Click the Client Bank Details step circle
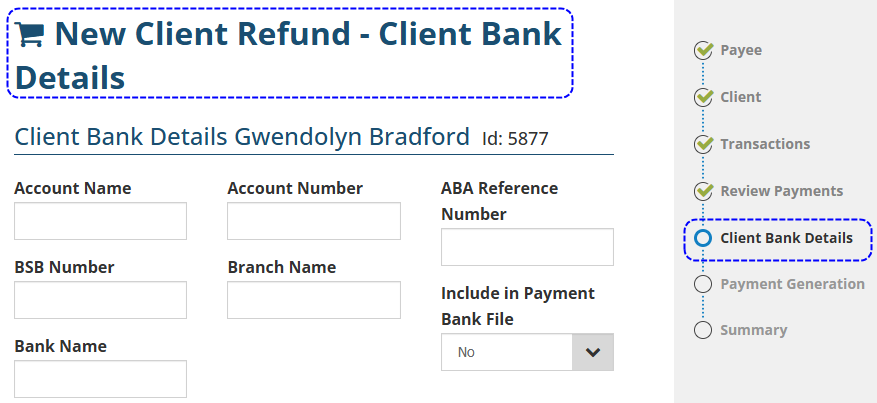The height and width of the screenshot is (403, 877). [x=703, y=238]
